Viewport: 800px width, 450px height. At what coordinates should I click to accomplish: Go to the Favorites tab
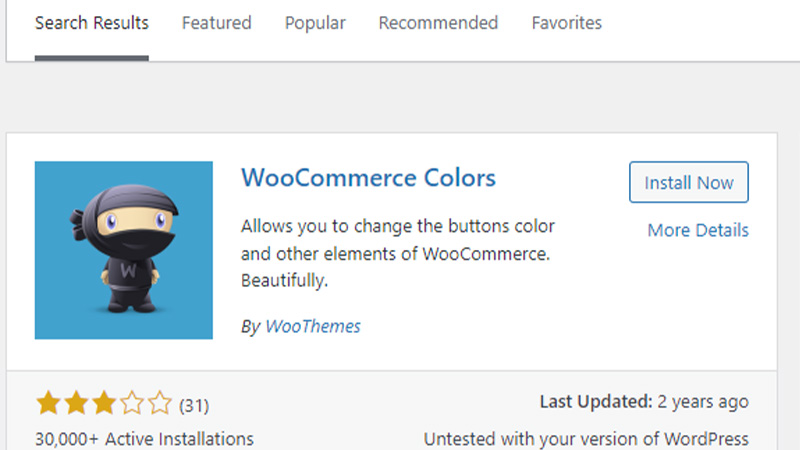[x=567, y=23]
